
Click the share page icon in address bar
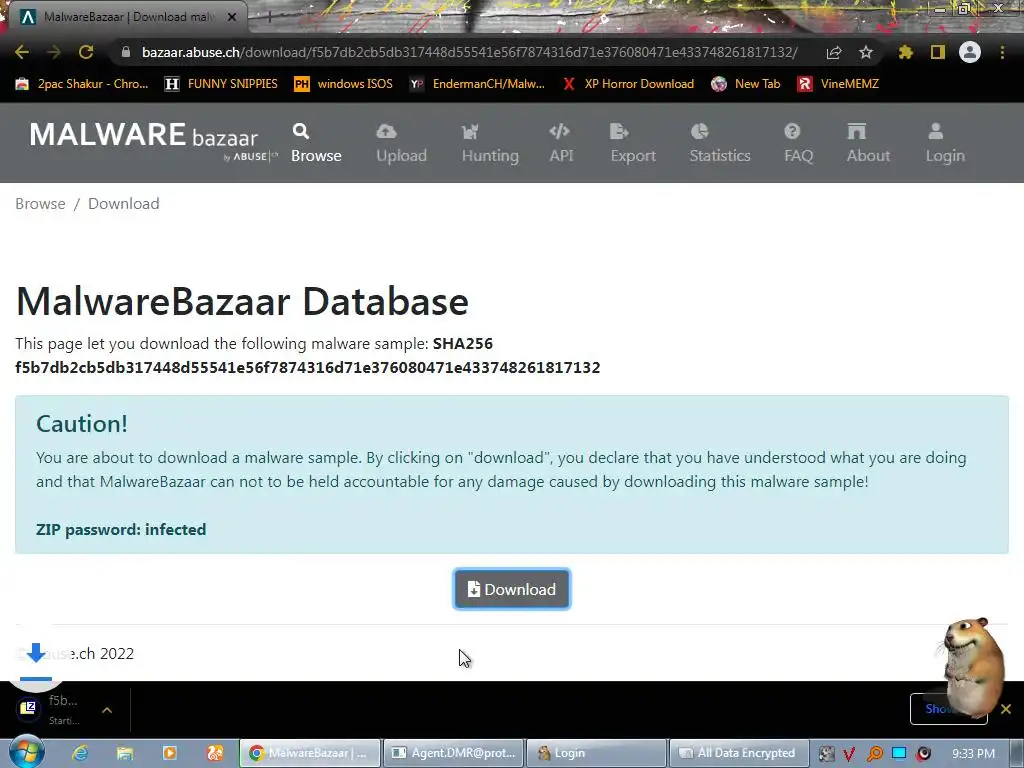(833, 52)
